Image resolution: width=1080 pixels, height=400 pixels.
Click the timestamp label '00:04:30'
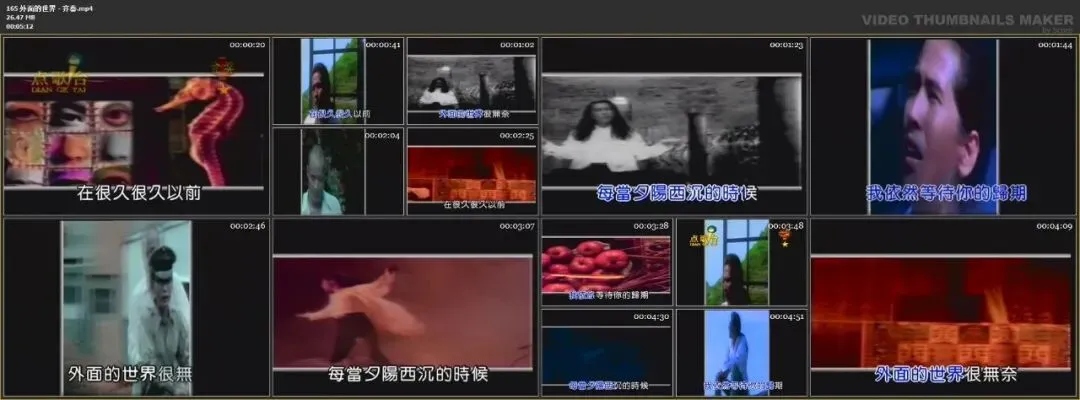tap(652, 317)
